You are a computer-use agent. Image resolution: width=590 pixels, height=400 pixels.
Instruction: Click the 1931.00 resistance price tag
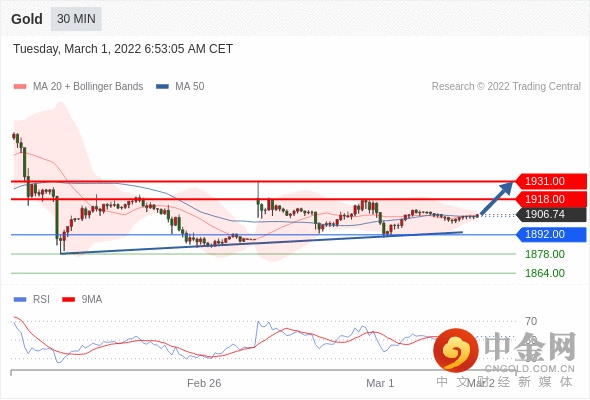coord(551,181)
